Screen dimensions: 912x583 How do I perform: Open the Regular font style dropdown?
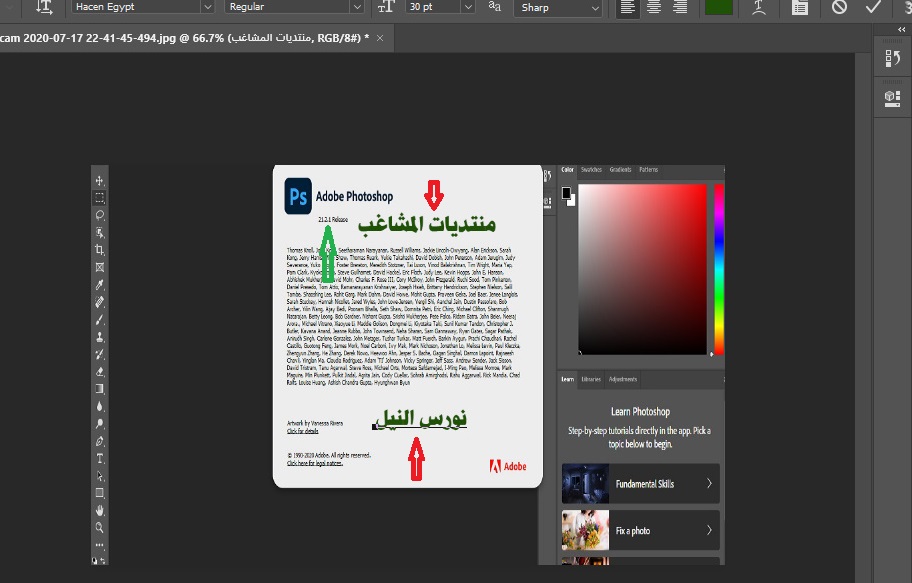coord(357,7)
